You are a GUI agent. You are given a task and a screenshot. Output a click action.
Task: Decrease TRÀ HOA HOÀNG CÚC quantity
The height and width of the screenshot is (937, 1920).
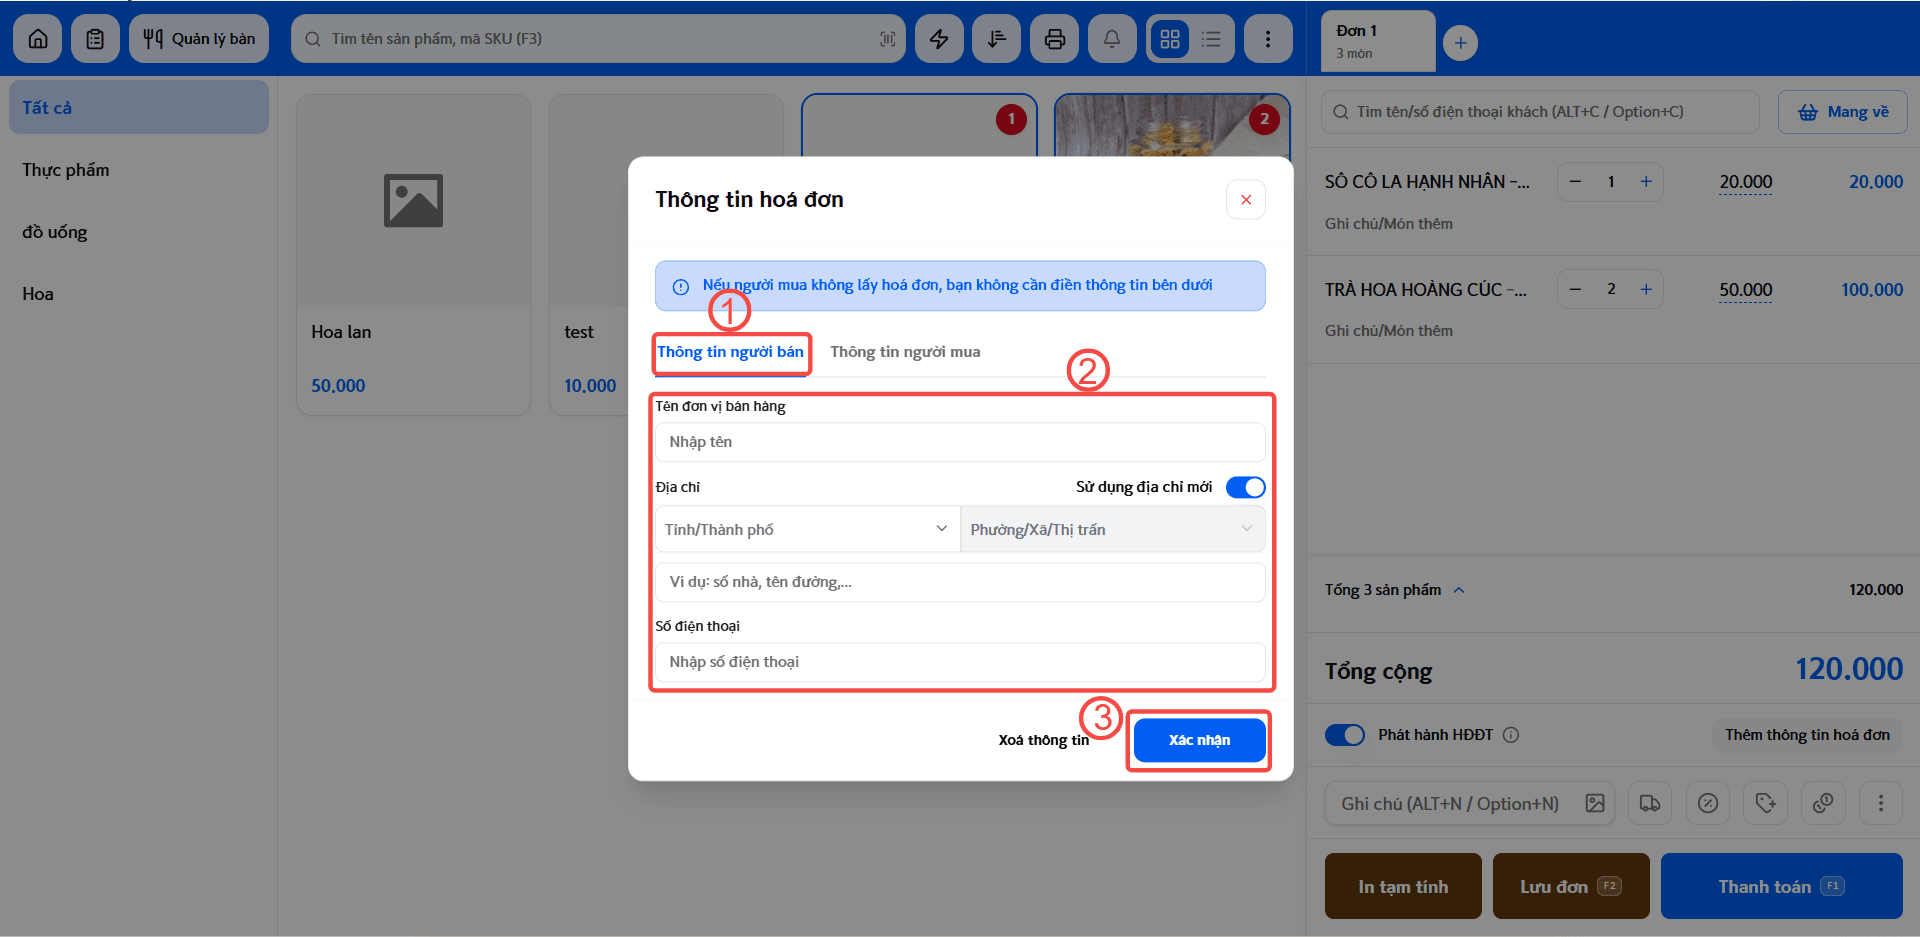click(x=1576, y=289)
